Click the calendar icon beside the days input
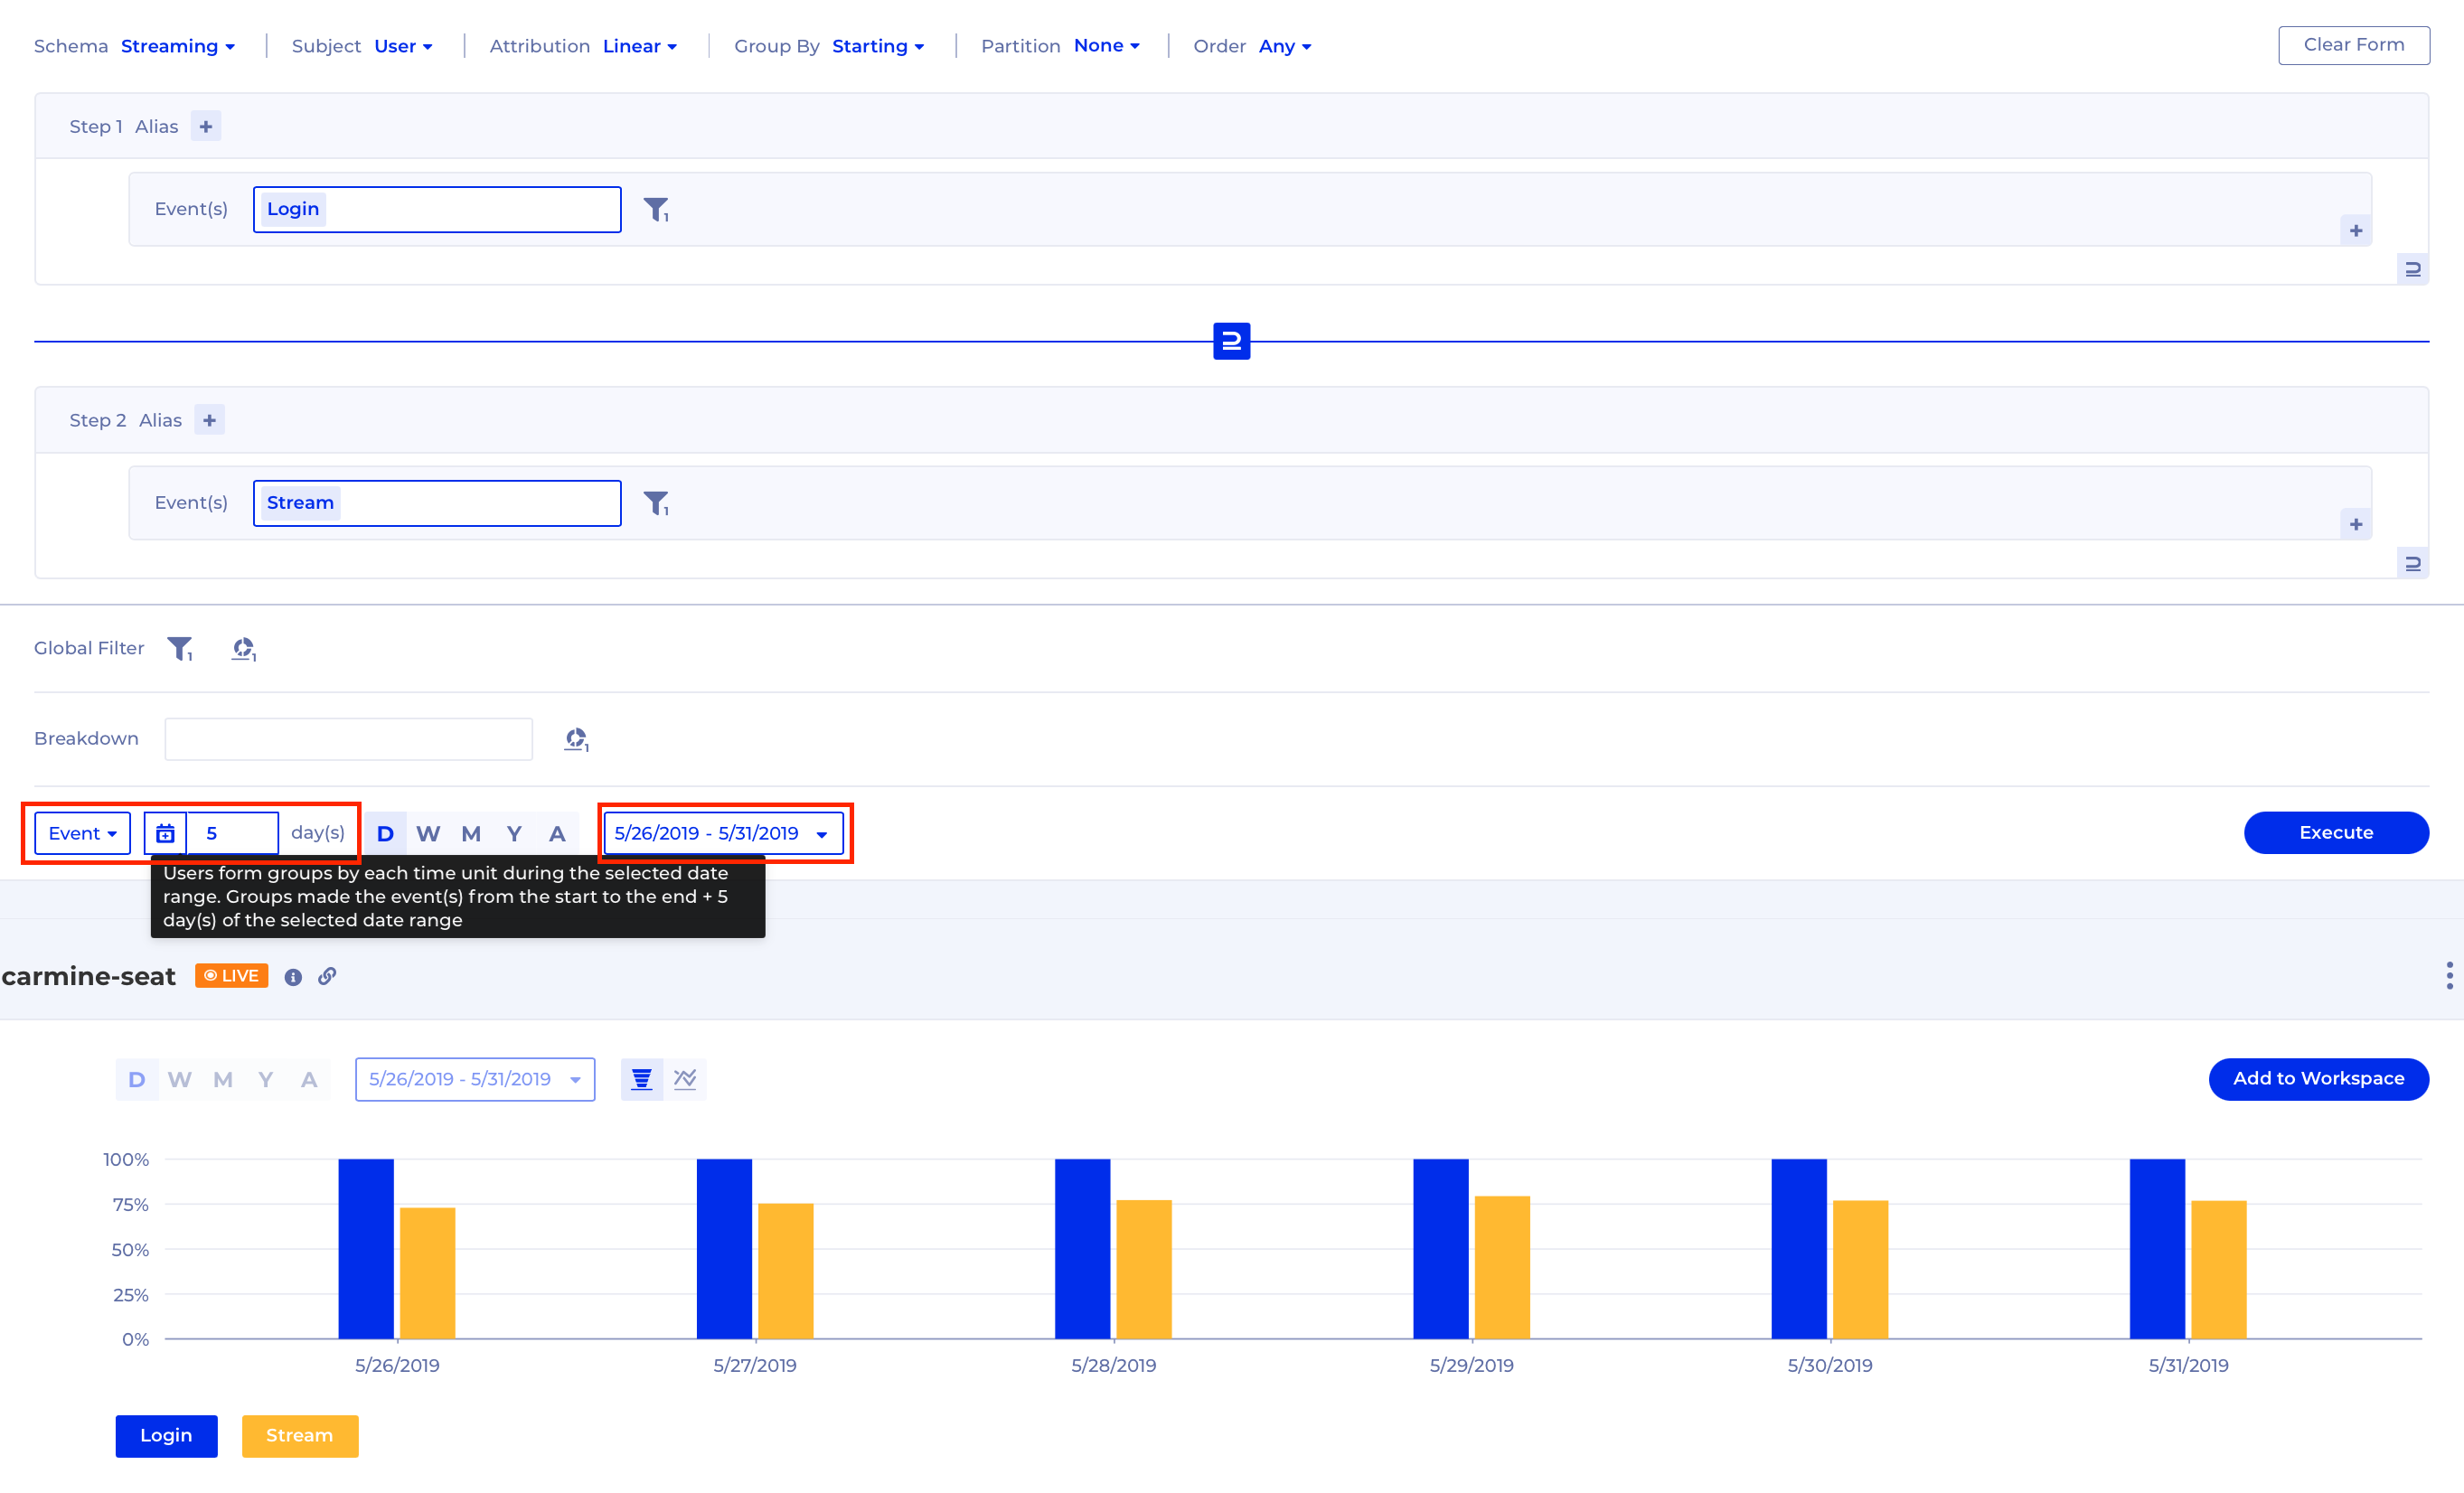Screen dimensions: 2464x1493 165,833
